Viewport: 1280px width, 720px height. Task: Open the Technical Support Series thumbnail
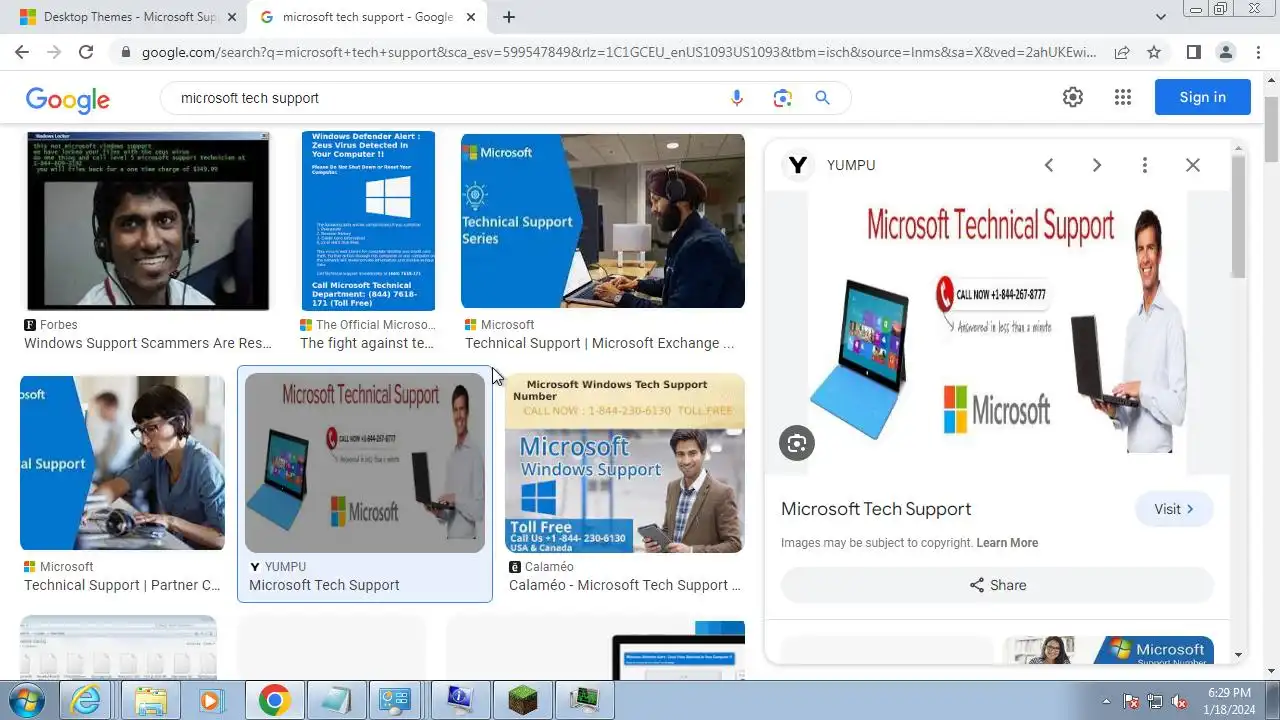pyautogui.click(x=603, y=221)
